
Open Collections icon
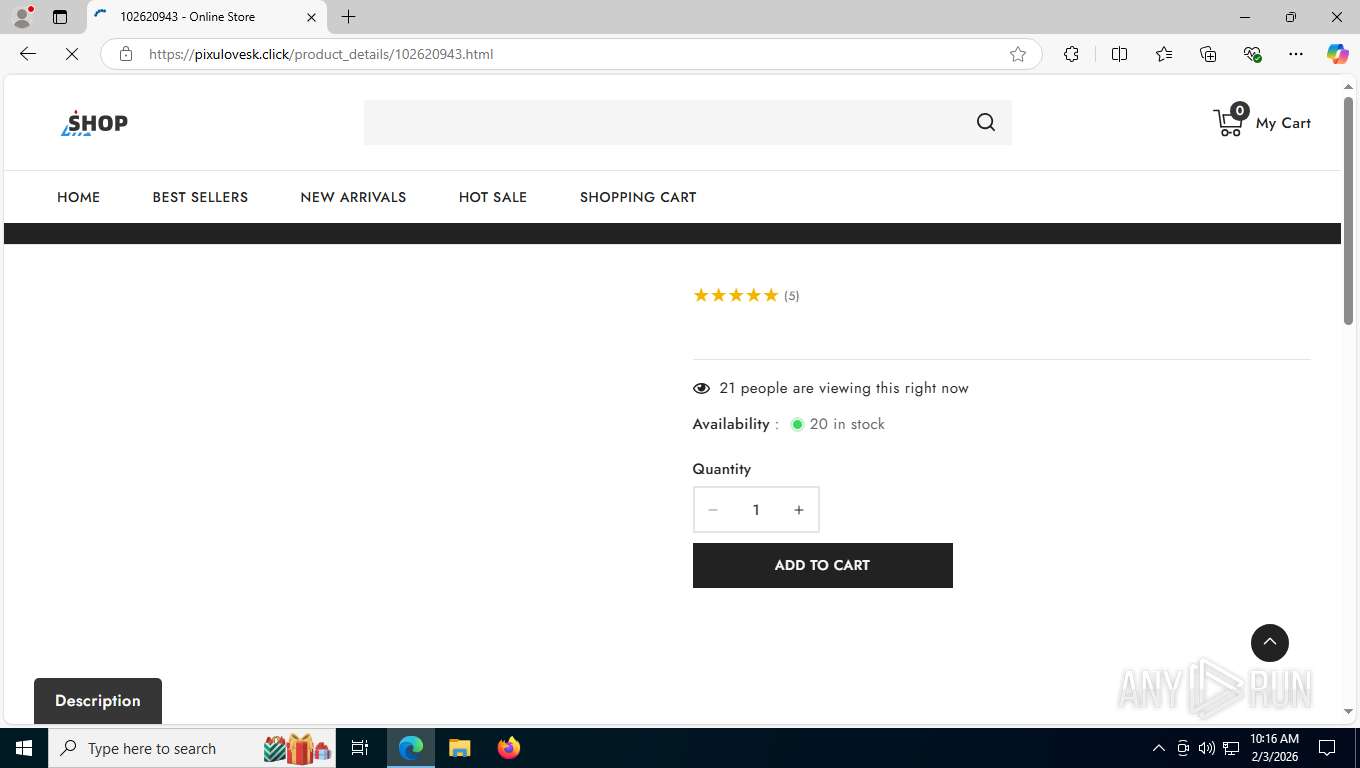(x=1208, y=54)
